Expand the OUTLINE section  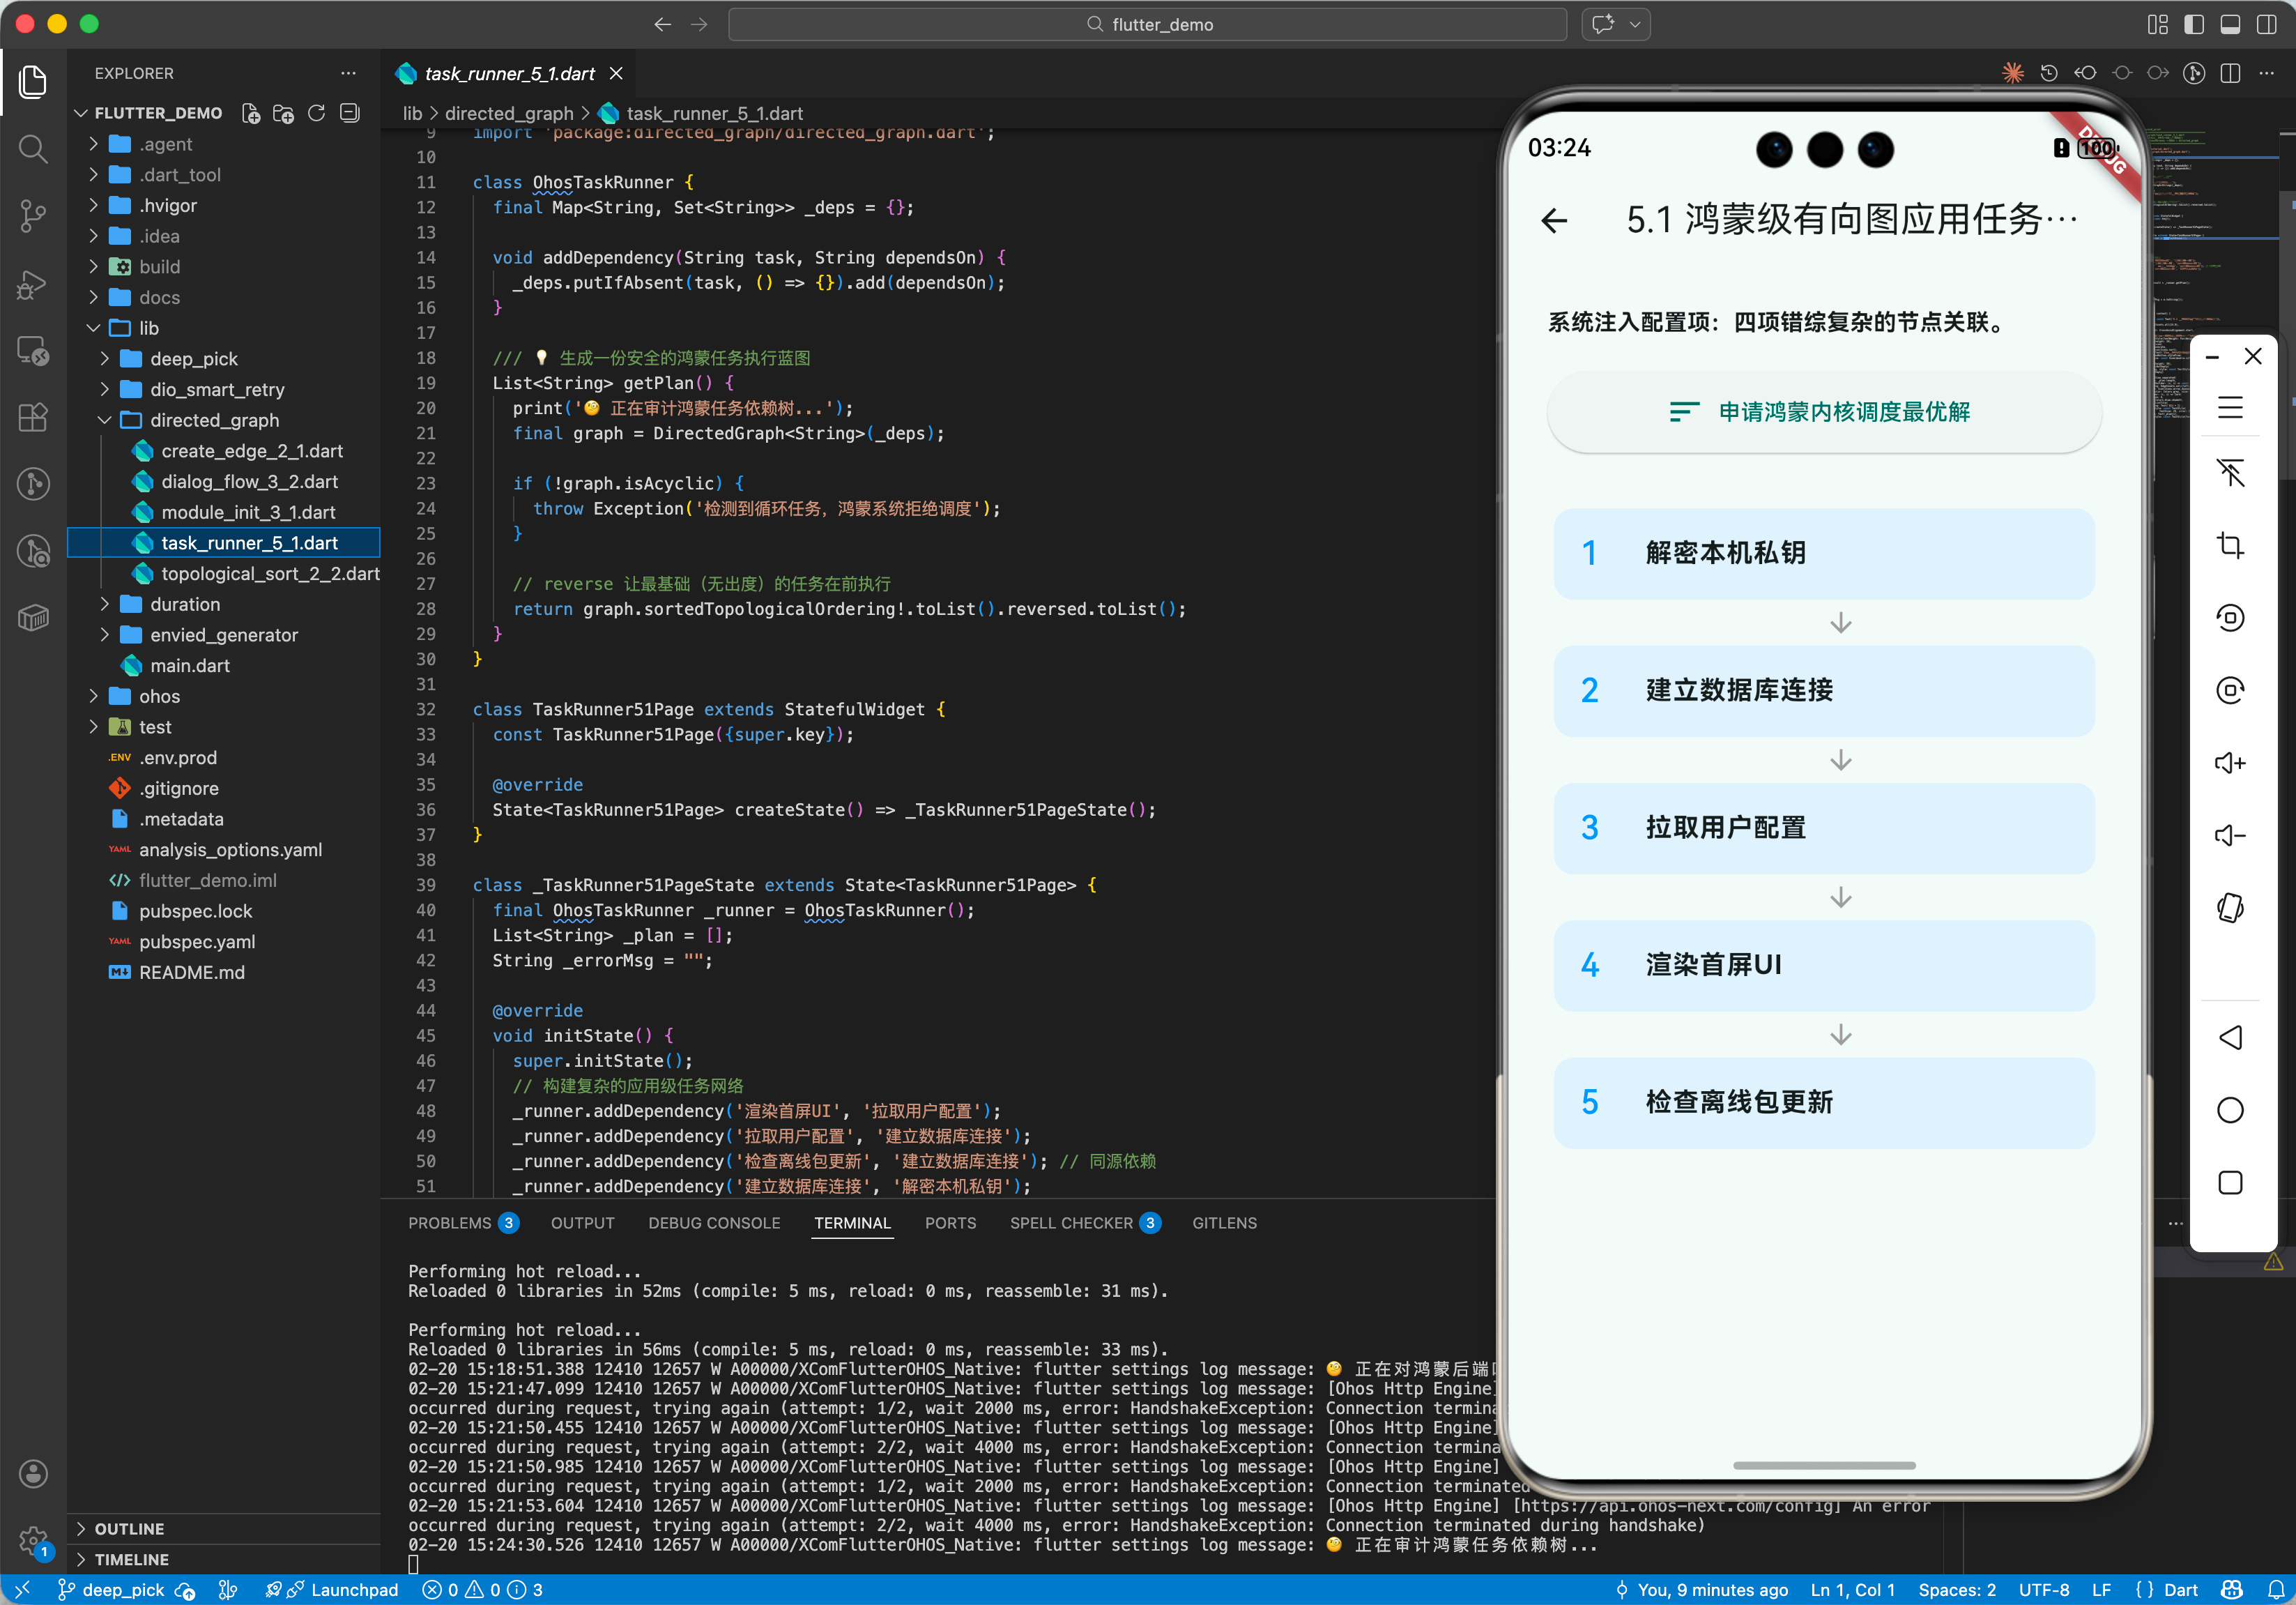coord(129,1528)
